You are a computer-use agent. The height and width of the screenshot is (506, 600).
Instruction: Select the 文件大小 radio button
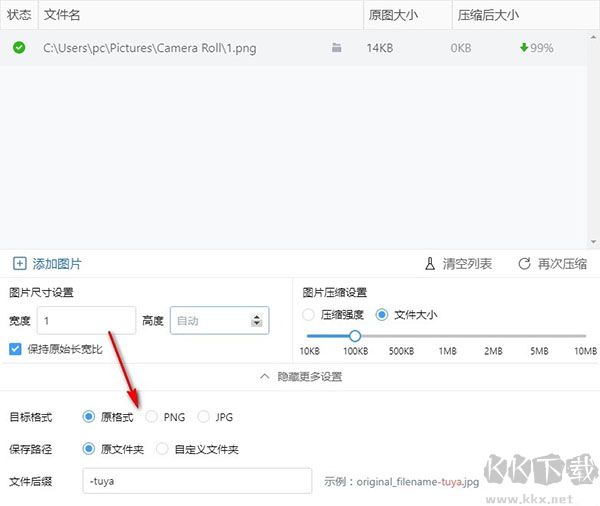382,315
